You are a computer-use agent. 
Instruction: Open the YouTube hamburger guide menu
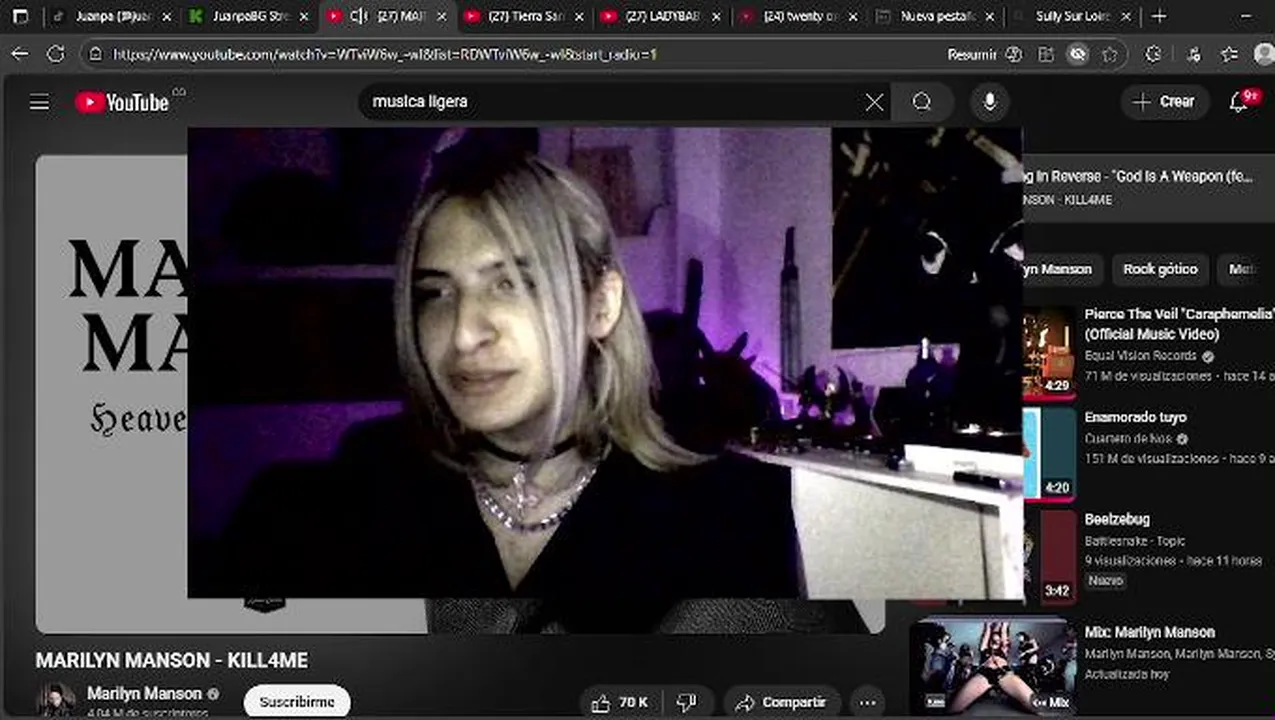tap(39, 102)
